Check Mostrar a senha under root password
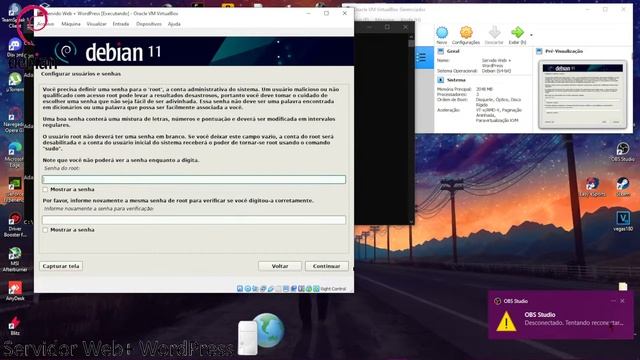 [45, 189]
